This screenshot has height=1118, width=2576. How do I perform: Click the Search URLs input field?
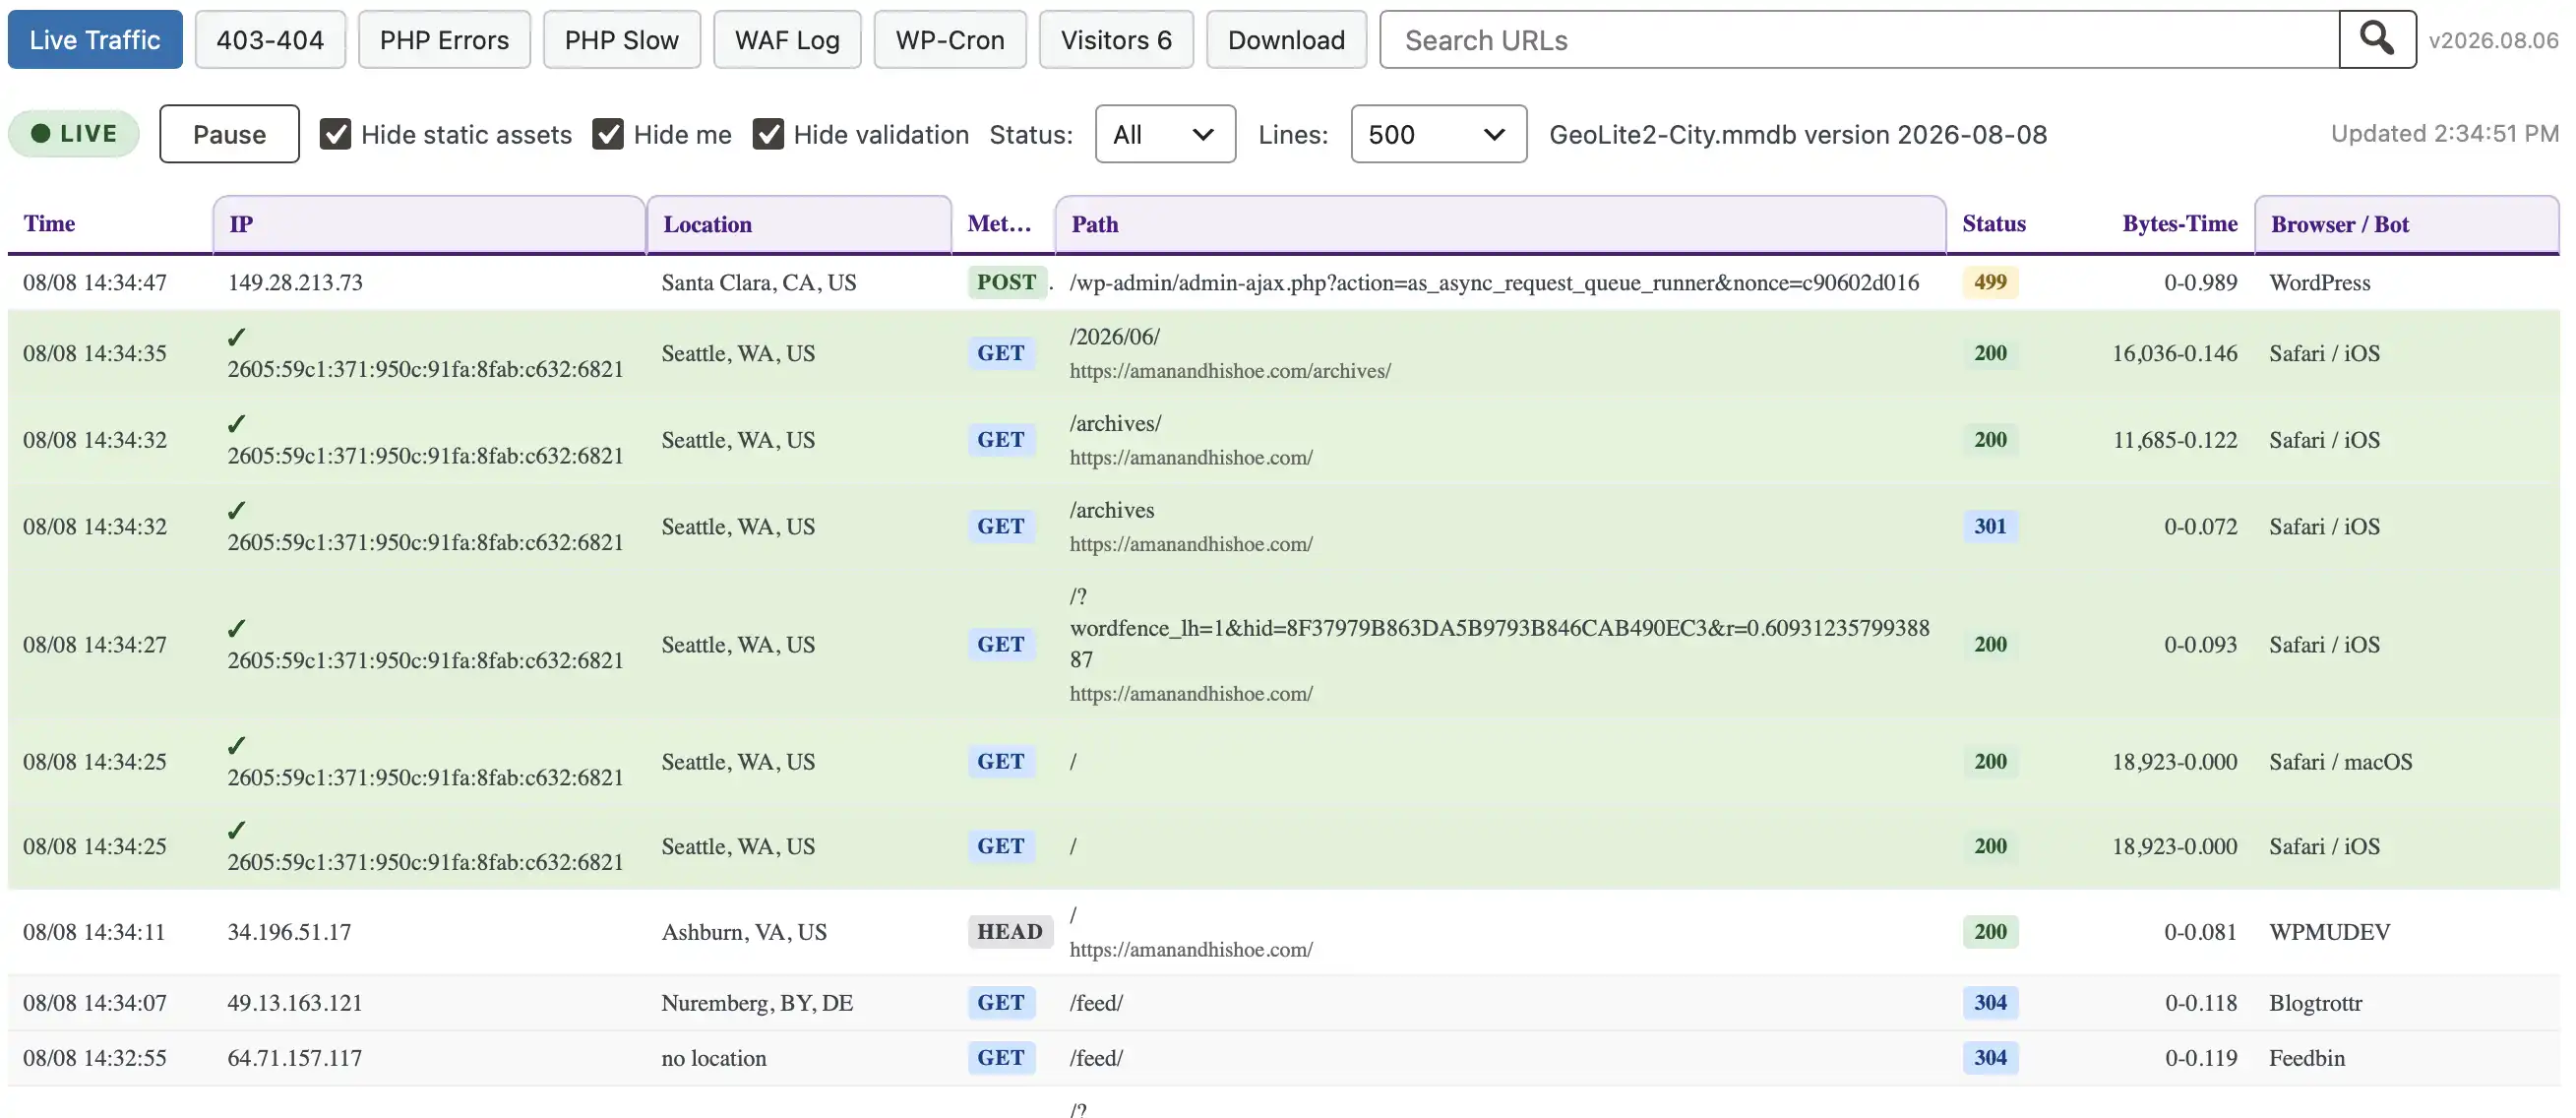click(1860, 40)
